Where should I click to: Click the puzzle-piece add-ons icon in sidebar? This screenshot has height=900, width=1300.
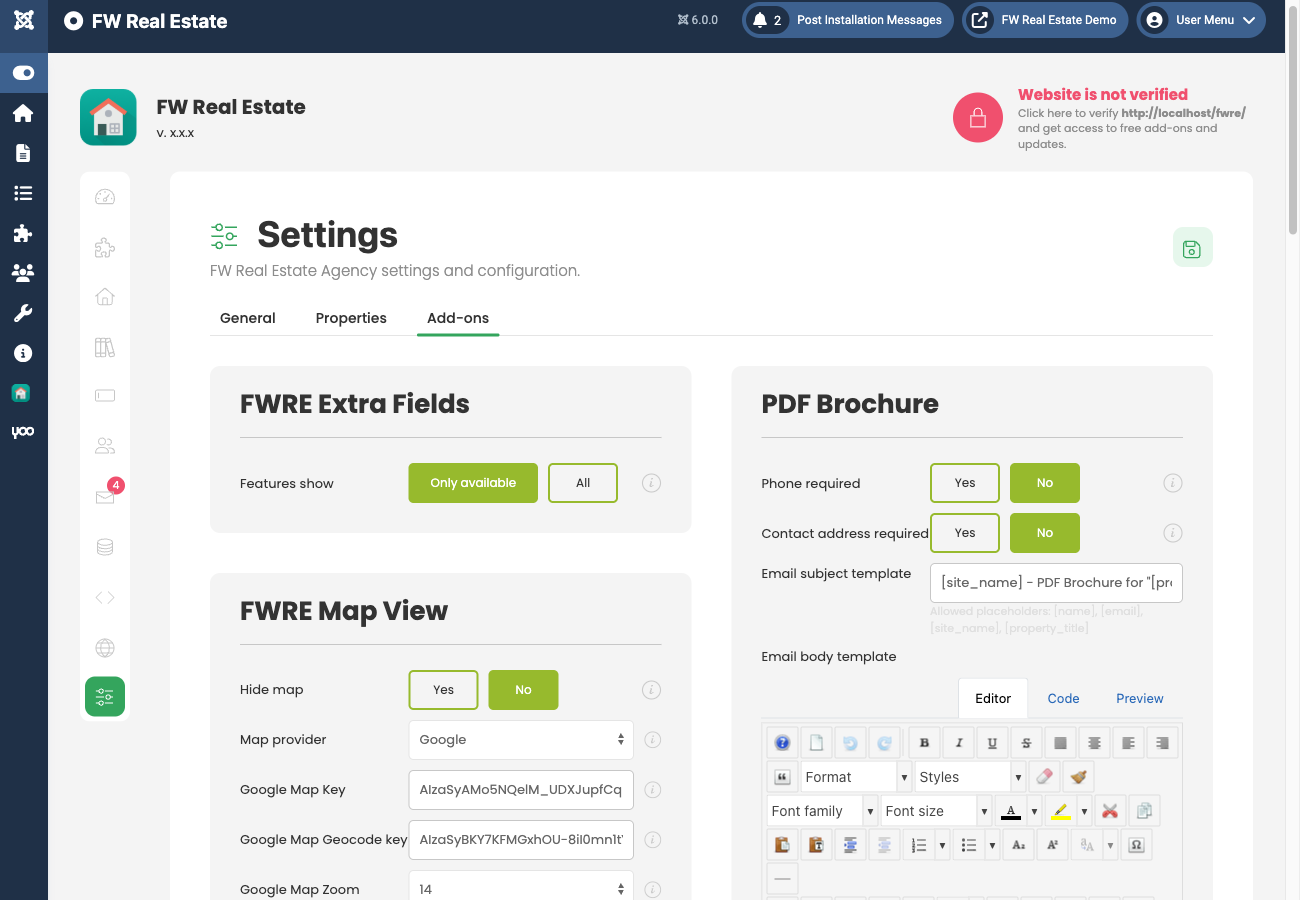pyautogui.click(x=23, y=234)
